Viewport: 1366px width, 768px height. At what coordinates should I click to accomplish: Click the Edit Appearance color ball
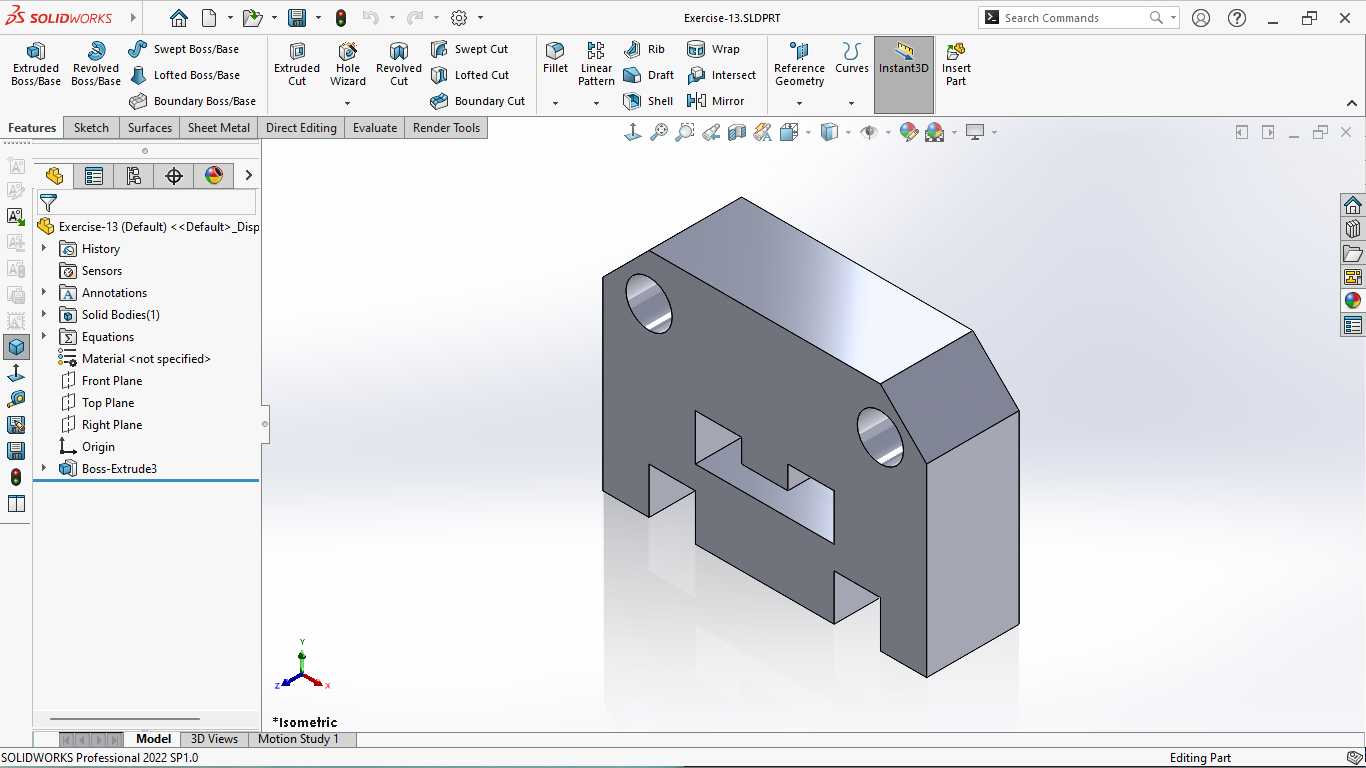(x=908, y=132)
